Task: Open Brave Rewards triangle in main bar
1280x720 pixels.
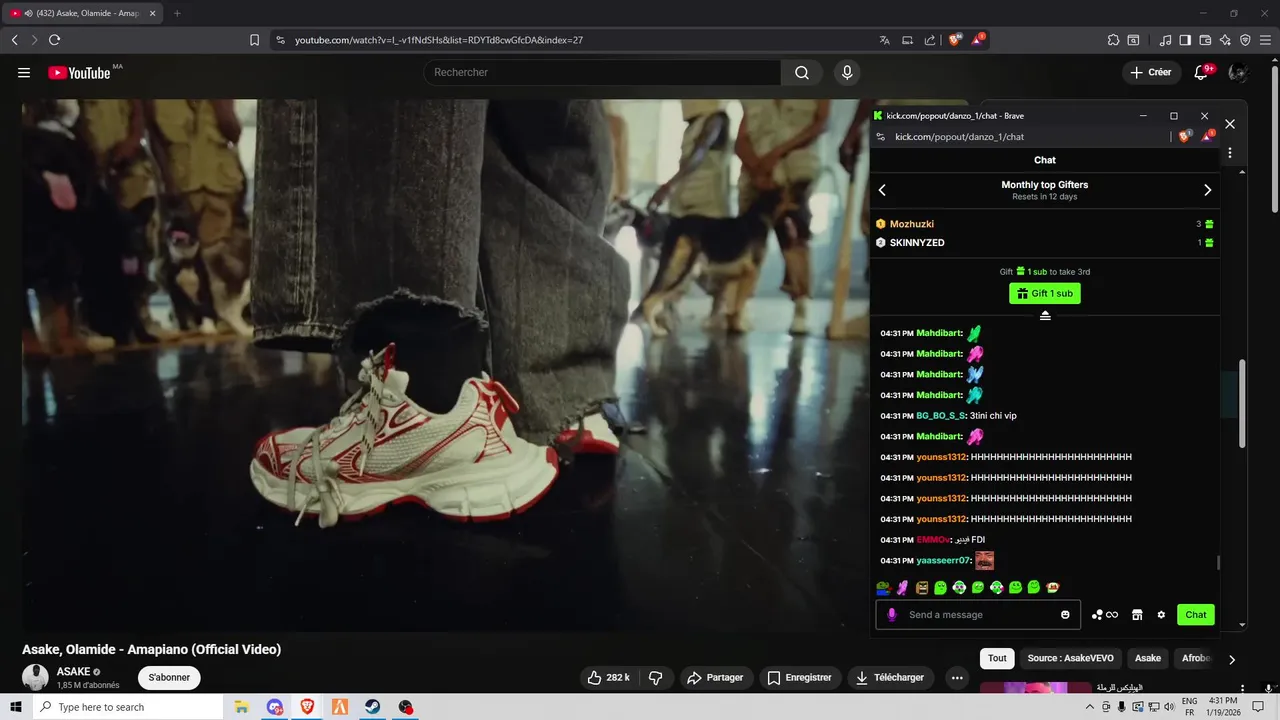Action: (978, 40)
